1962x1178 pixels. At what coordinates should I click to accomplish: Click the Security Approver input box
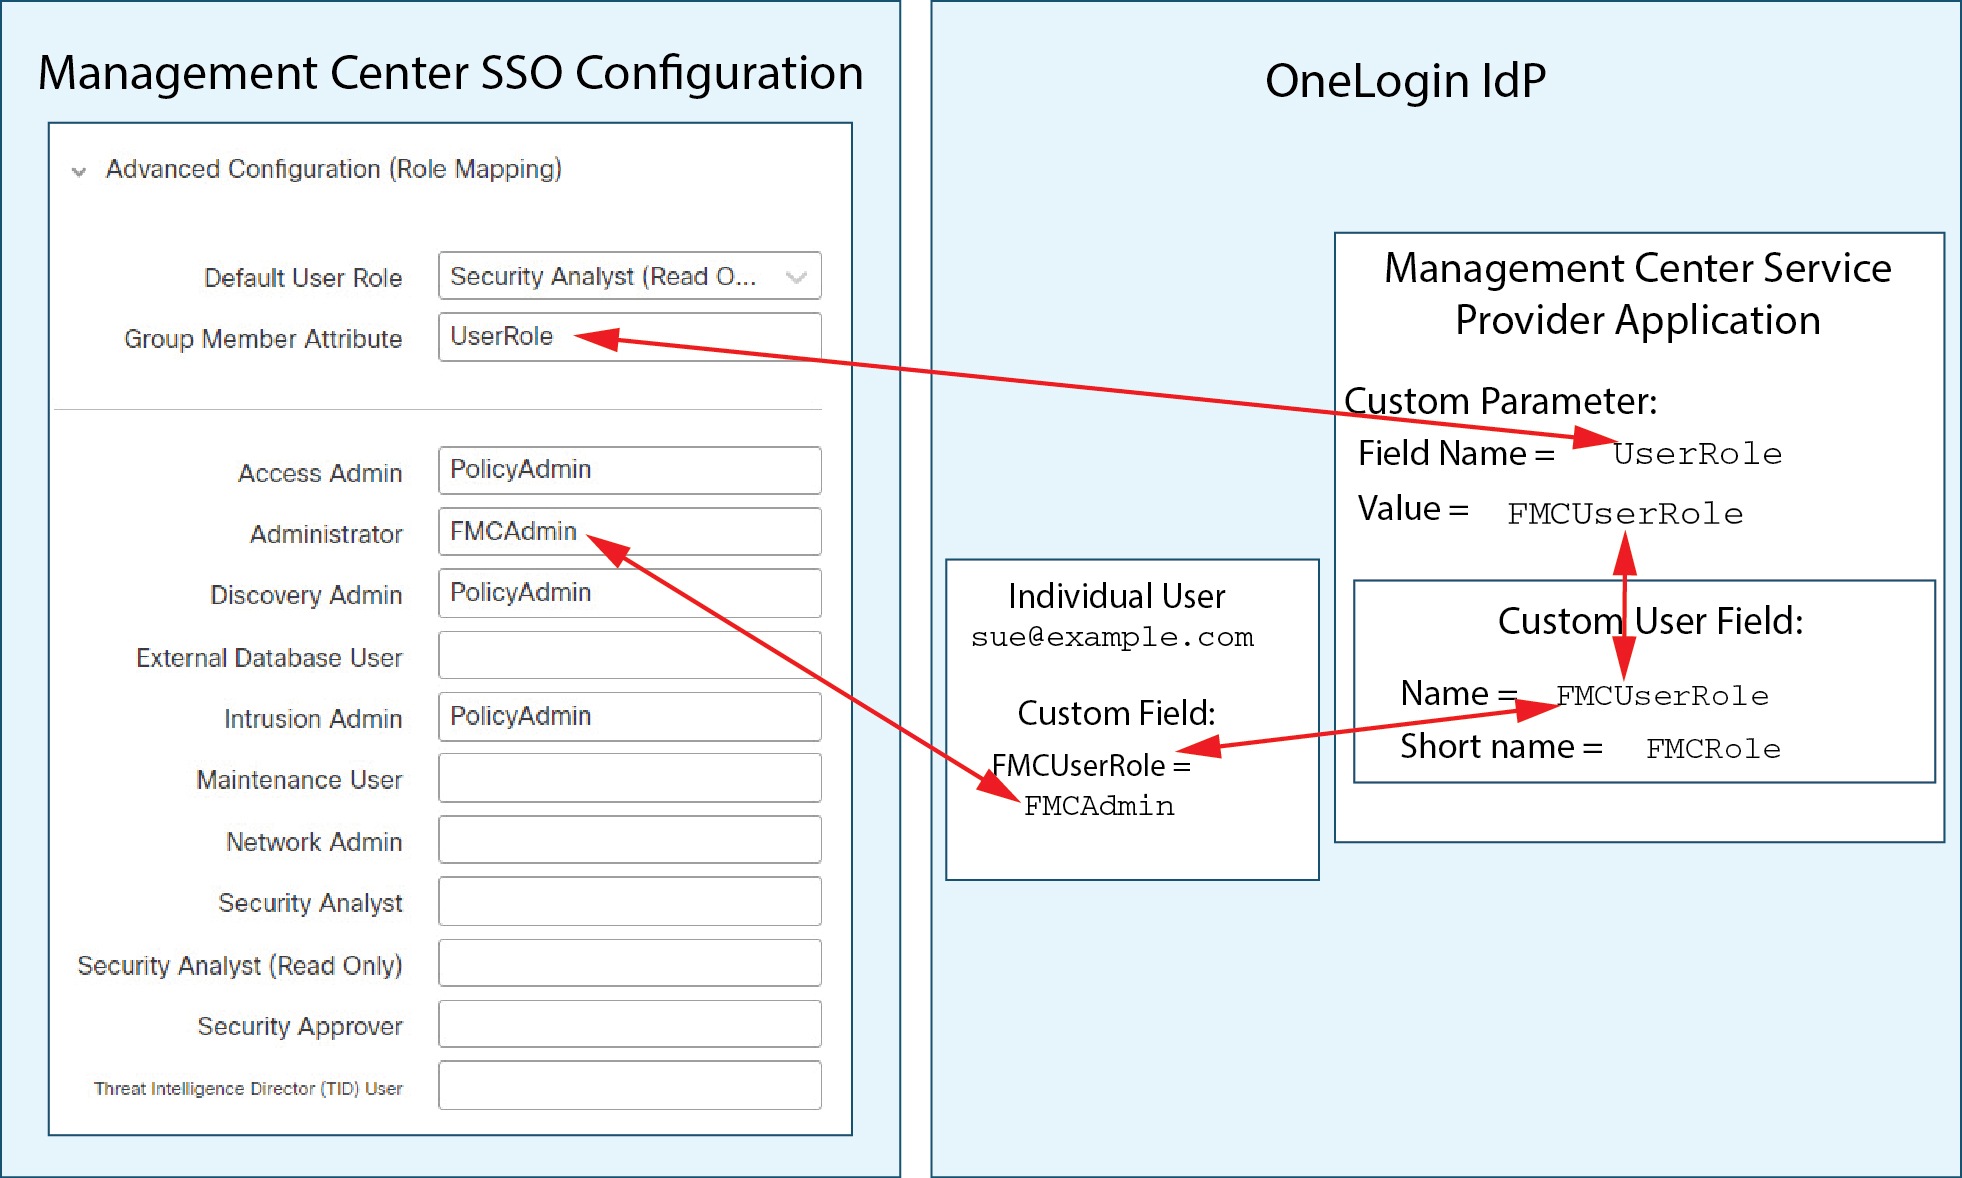[629, 1023]
